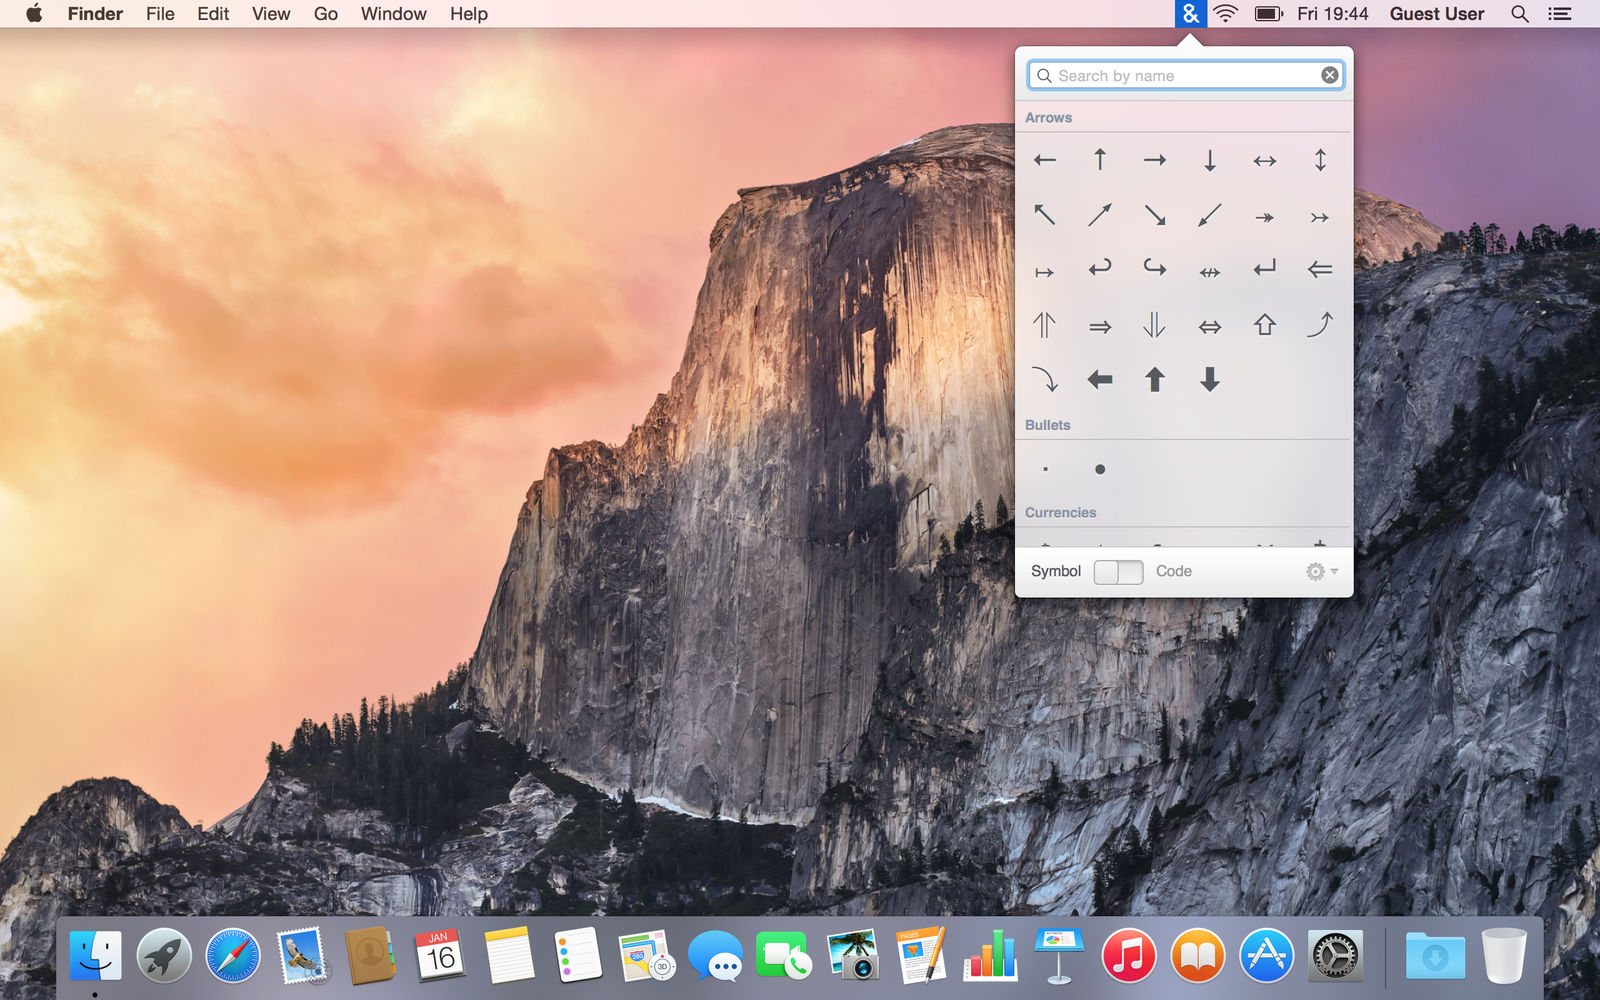
Task: Click the Code label
Action: click(1174, 571)
